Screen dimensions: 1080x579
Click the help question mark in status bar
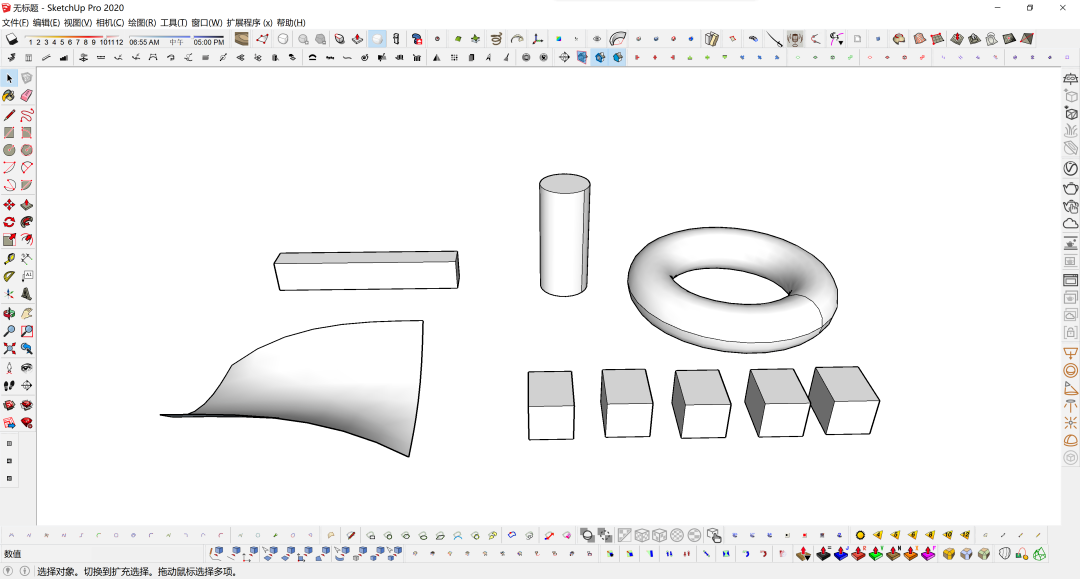23,572
